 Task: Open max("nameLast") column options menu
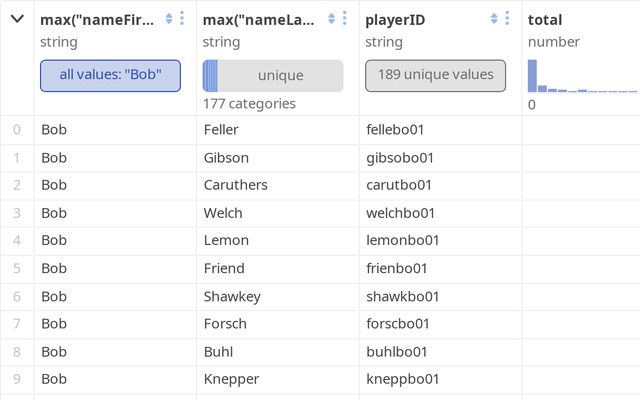pos(344,19)
